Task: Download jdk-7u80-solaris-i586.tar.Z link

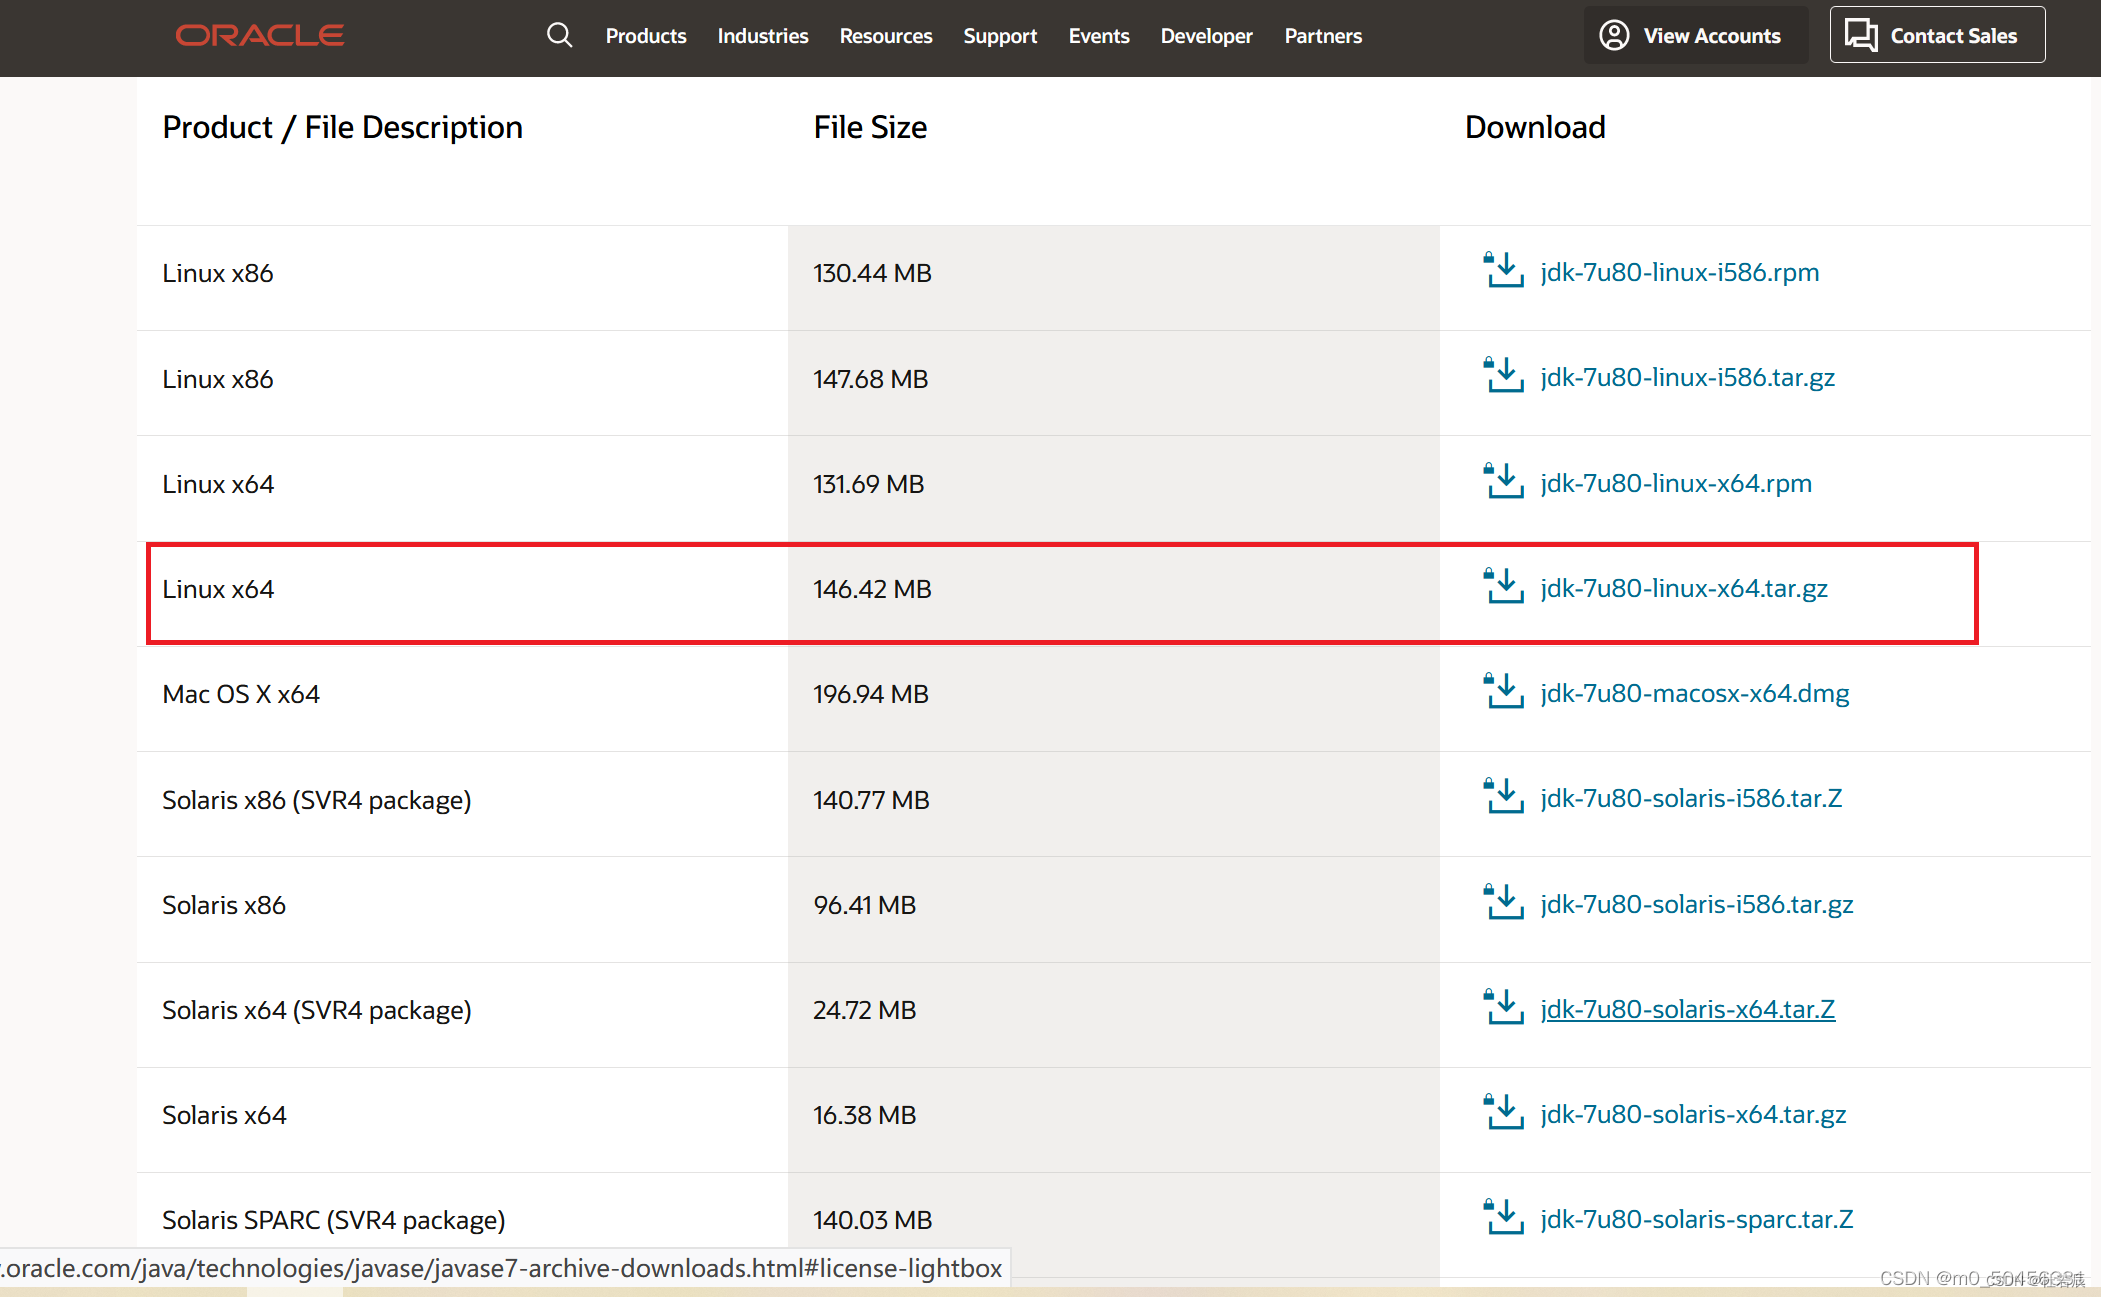Action: [1691, 798]
